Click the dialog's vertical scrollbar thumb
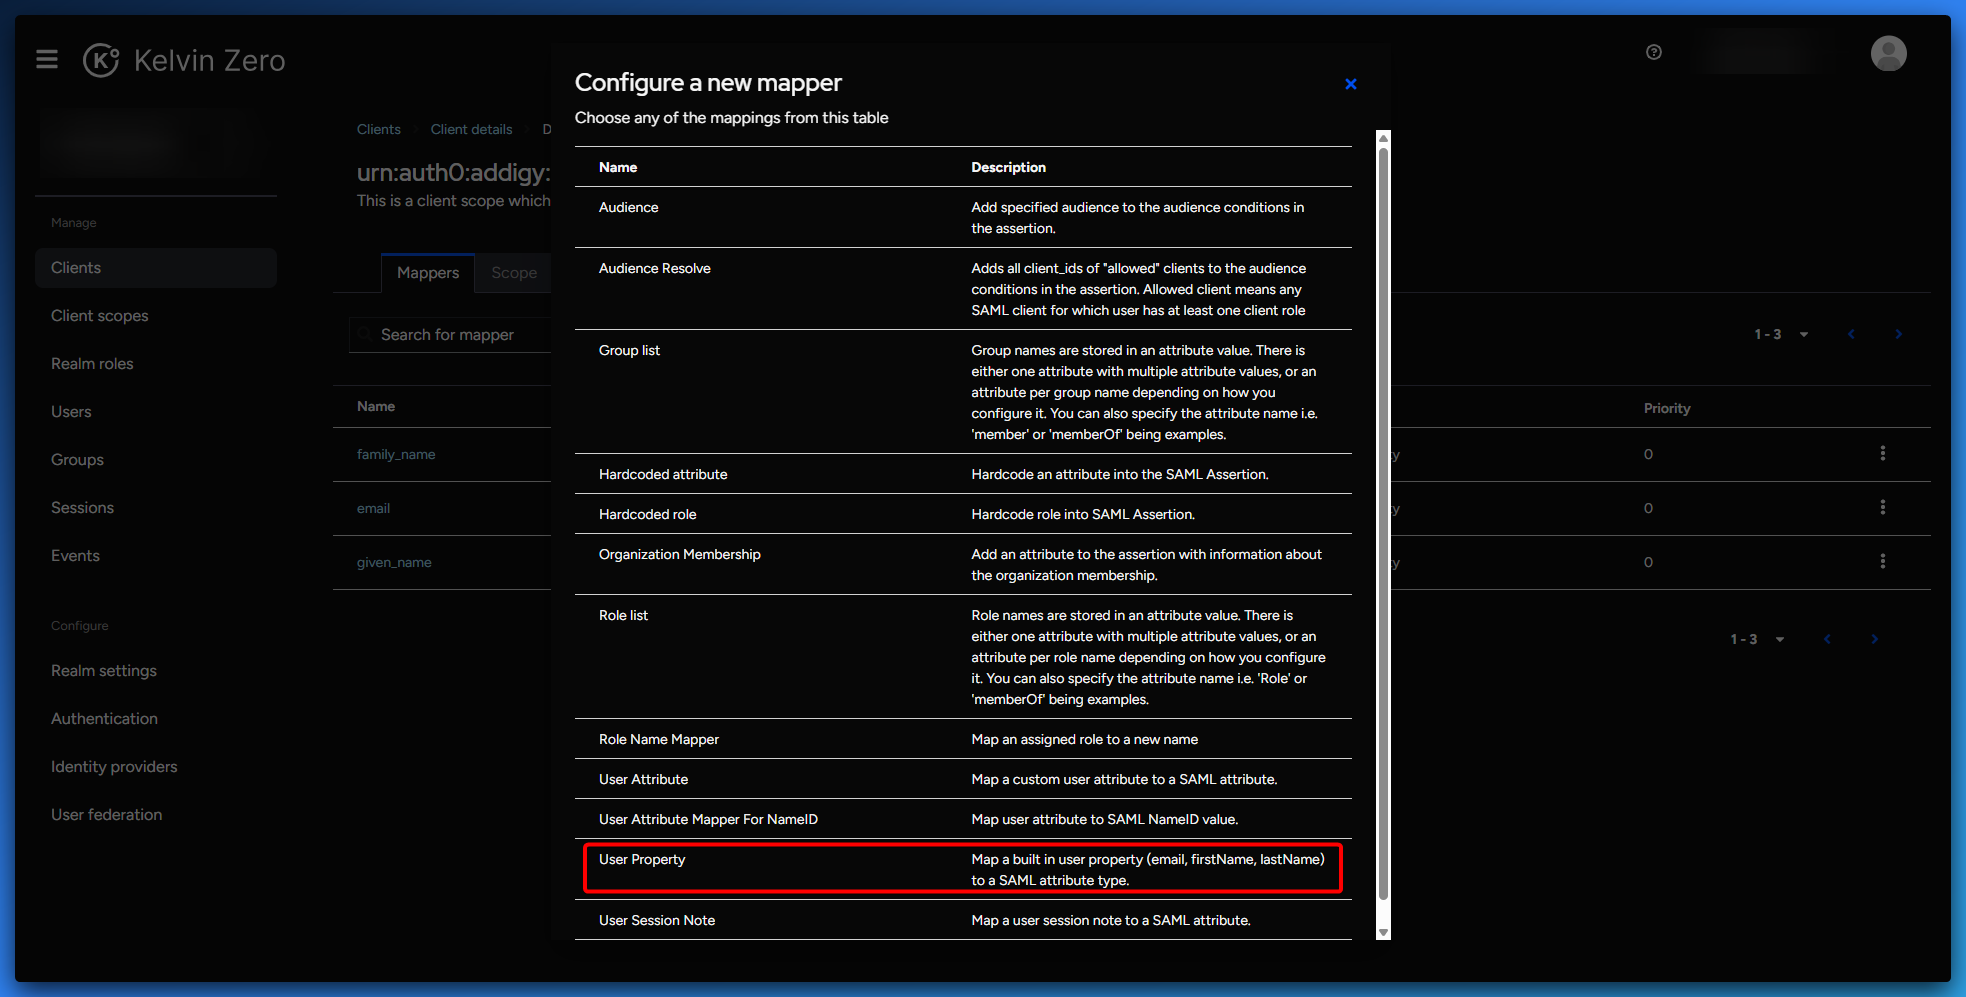This screenshot has width=1966, height=997. (x=1383, y=523)
